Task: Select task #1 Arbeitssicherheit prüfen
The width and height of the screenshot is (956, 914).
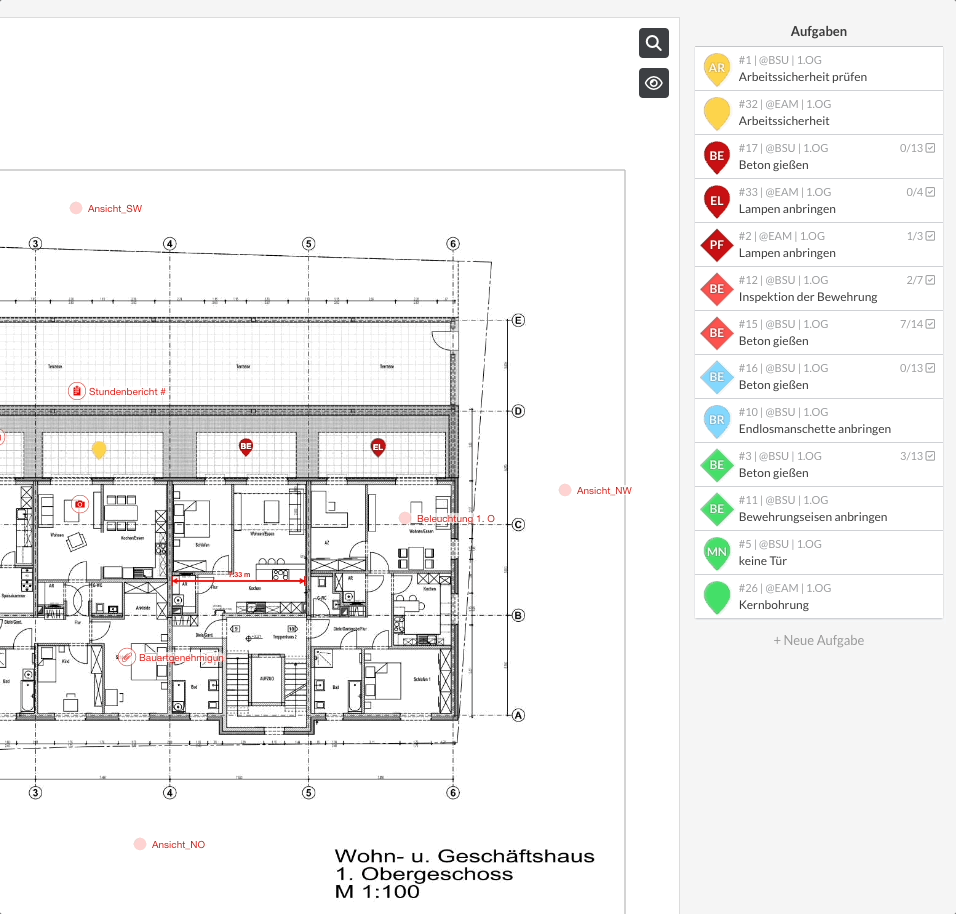Action: (802, 76)
